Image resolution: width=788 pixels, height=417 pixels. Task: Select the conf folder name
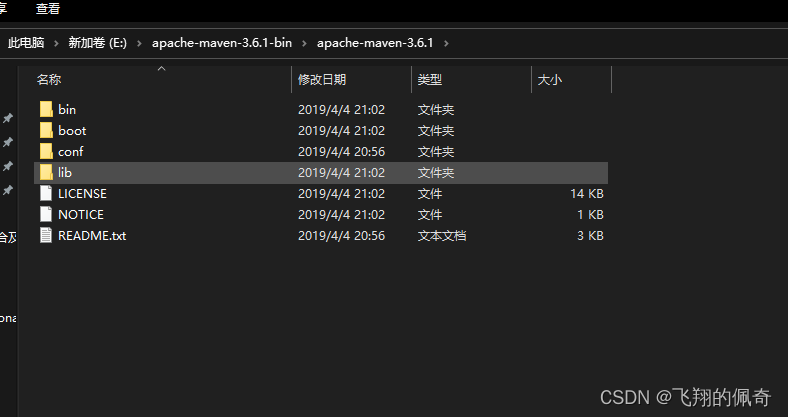pos(70,151)
